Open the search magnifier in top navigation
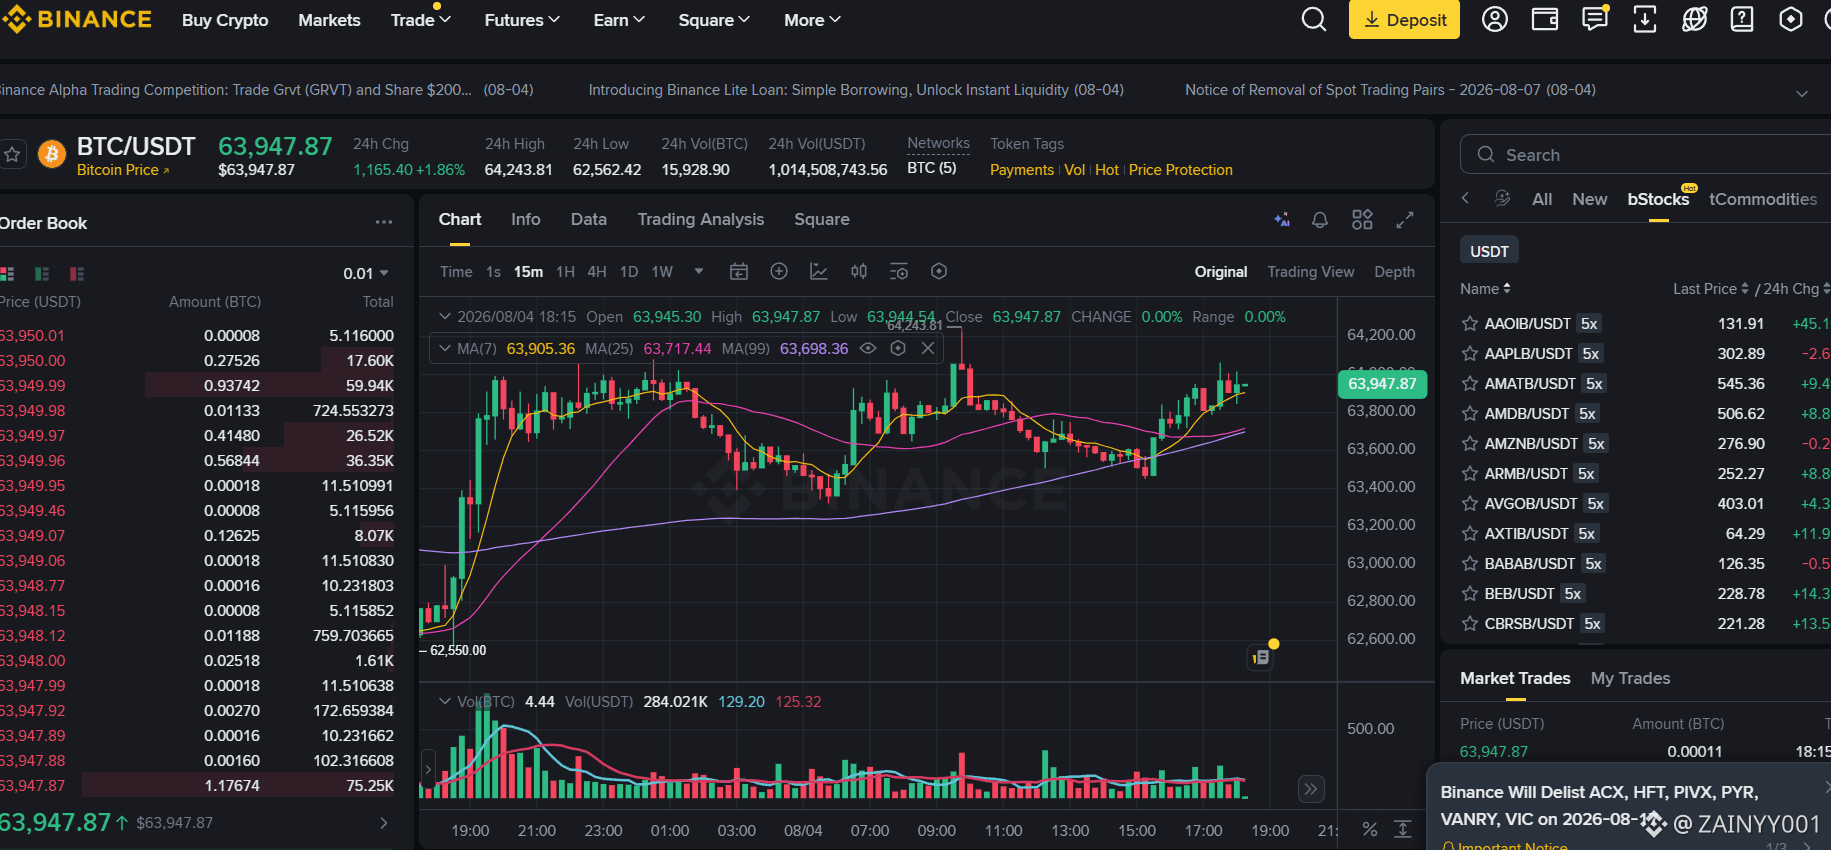The width and height of the screenshot is (1831, 850). click(1313, 19)
